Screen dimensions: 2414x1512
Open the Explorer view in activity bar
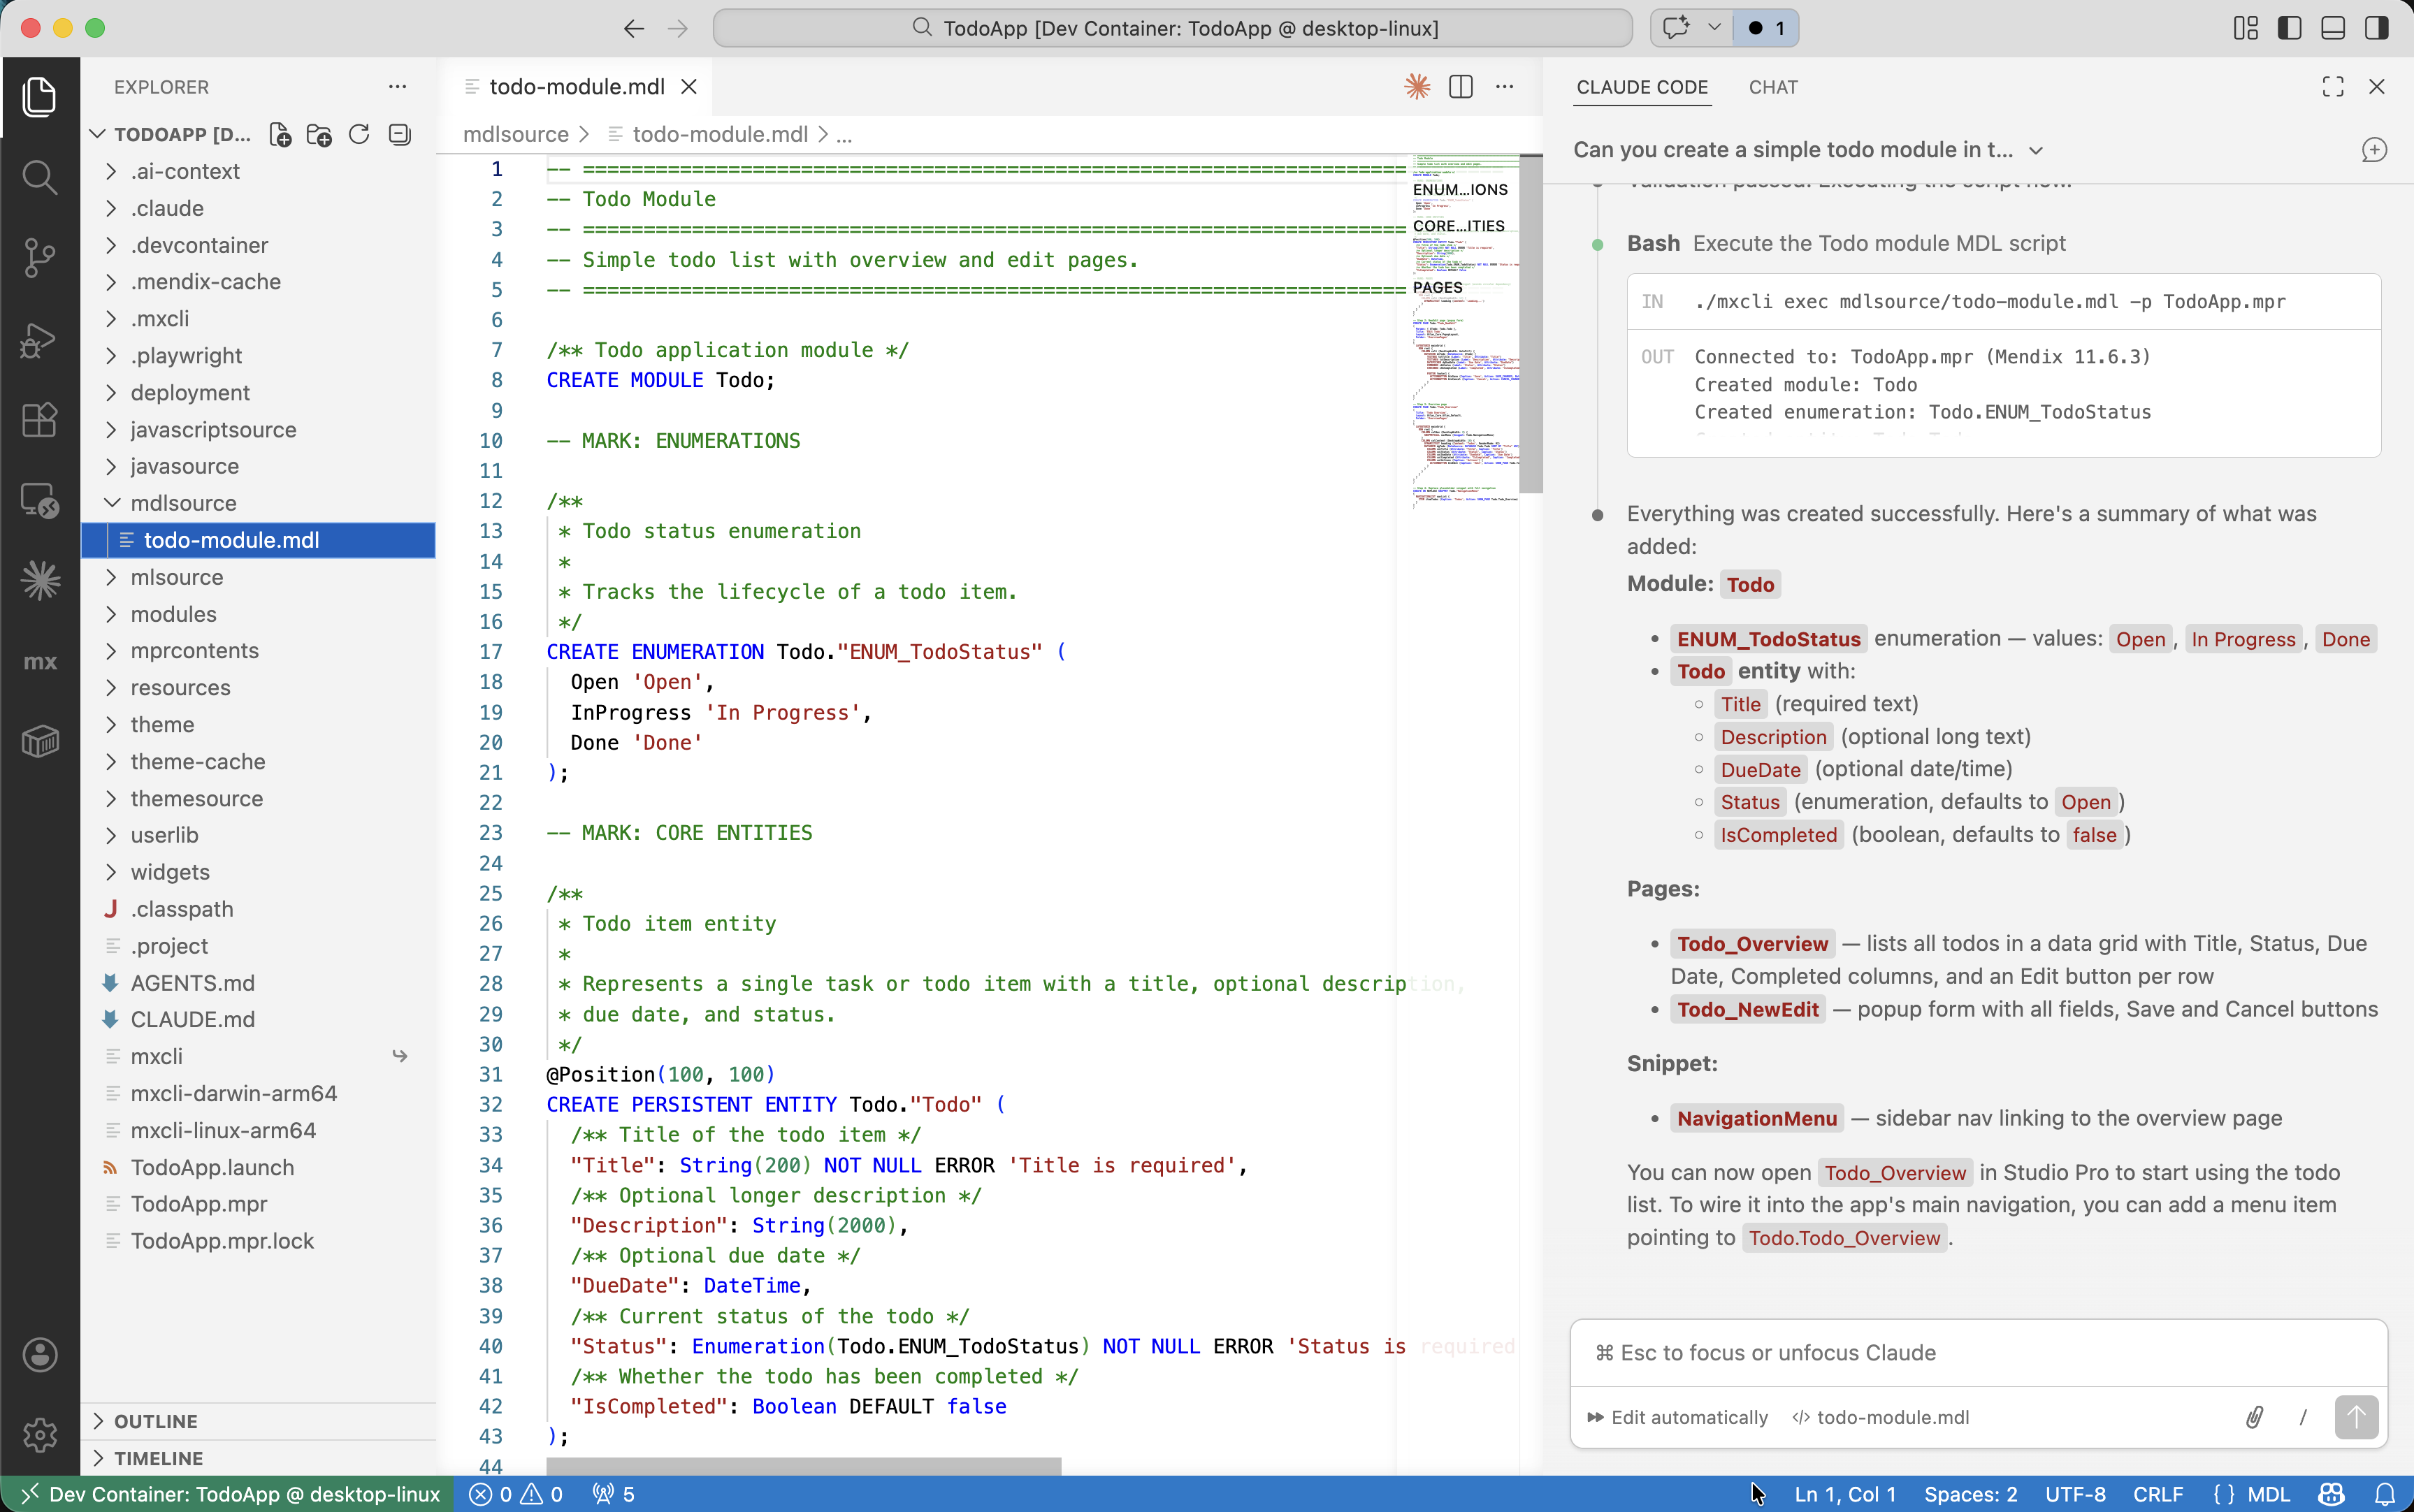coord(40,97)
